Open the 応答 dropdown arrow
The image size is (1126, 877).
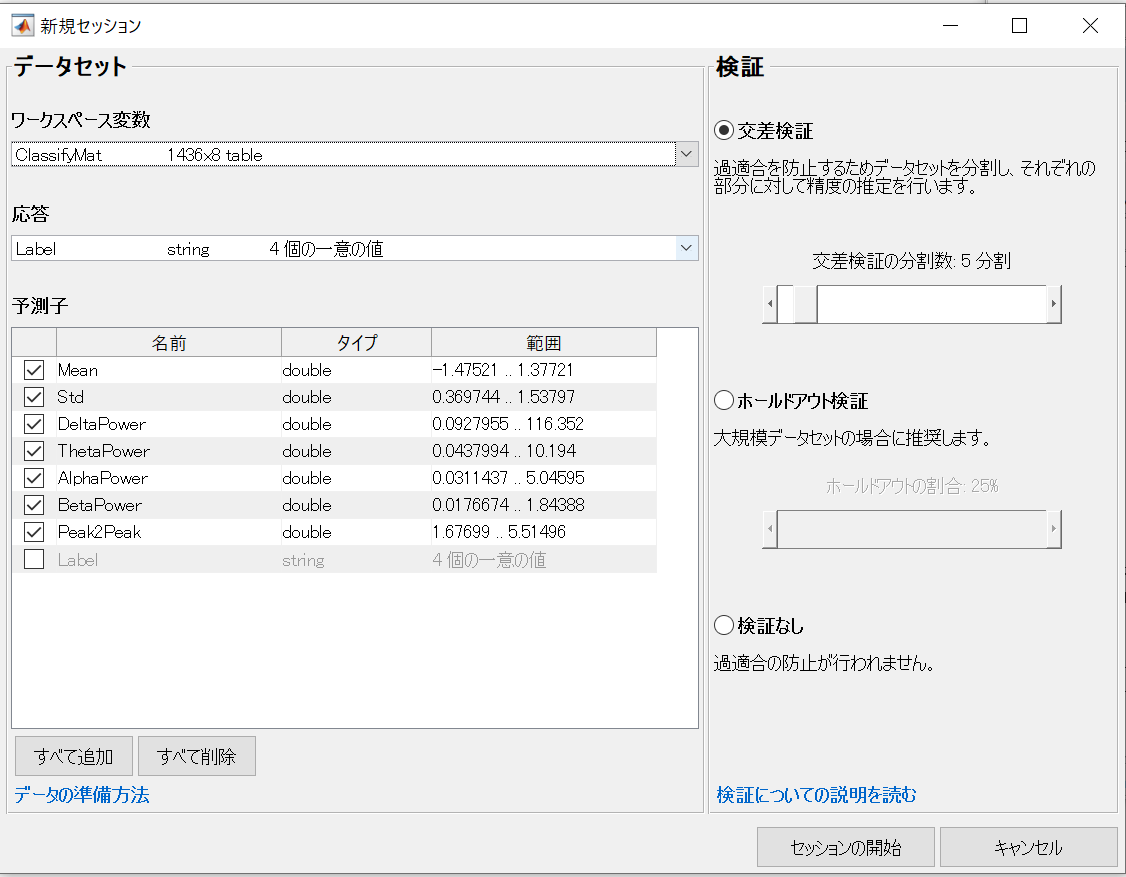[687, 248]
